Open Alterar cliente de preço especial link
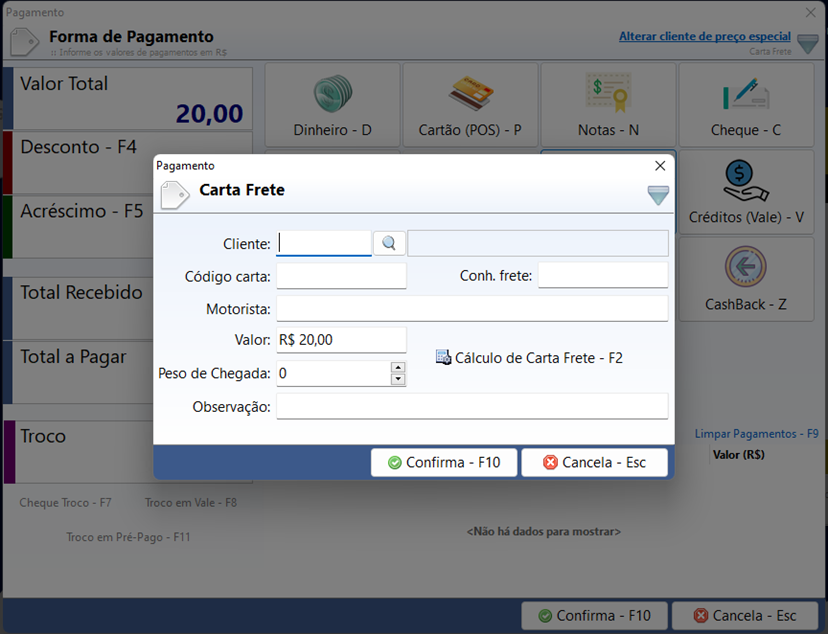This screenshot has width=828, height=634. click(705, 36)
